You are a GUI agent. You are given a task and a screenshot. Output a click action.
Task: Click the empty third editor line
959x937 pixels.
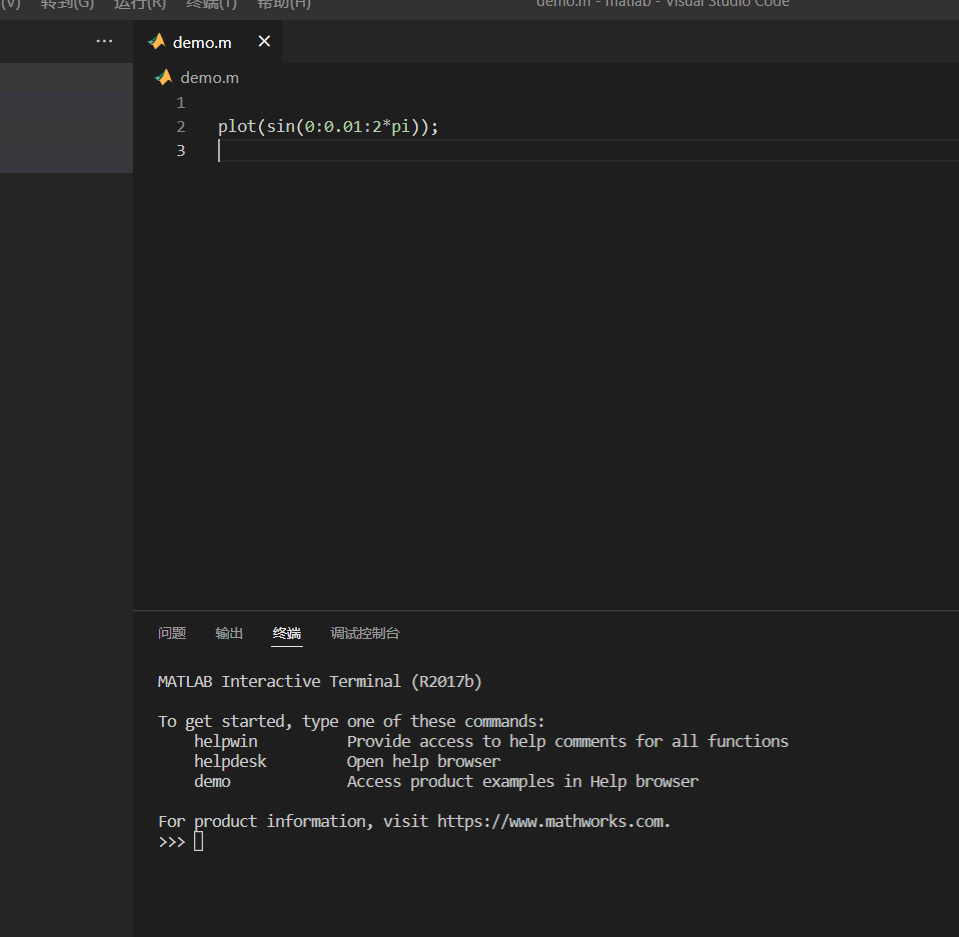[x=587, y=150]
